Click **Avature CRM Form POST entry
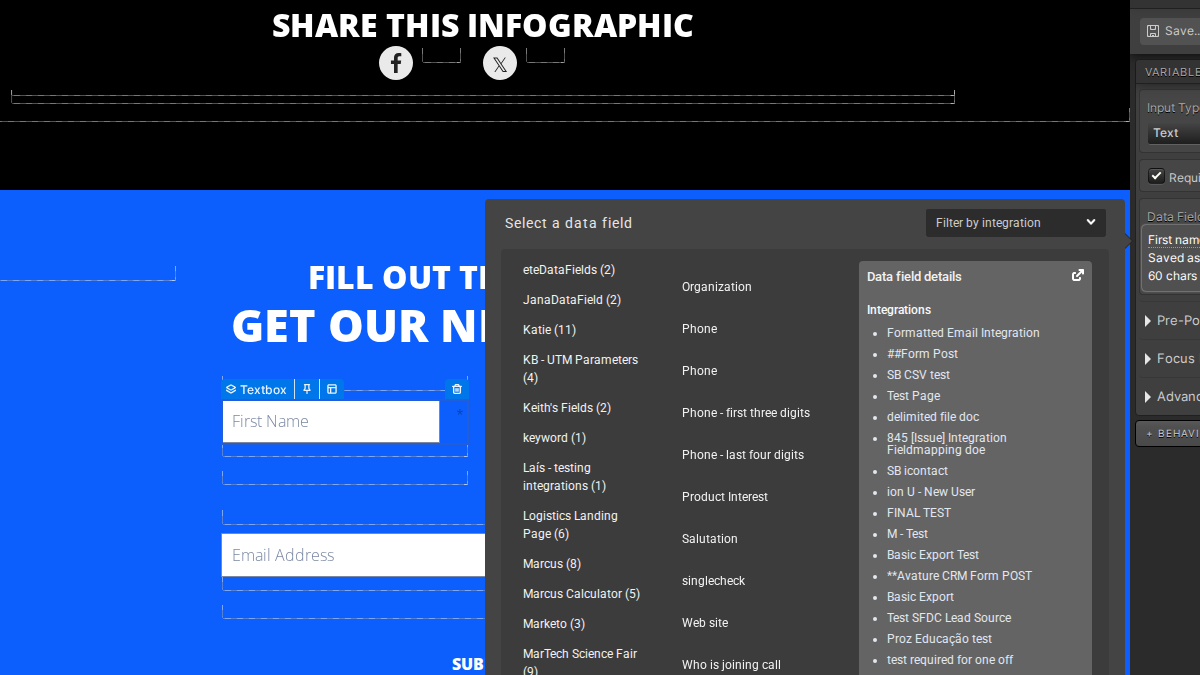The height and width of the screenshot is (675, 1200). [x=959, y=576]
